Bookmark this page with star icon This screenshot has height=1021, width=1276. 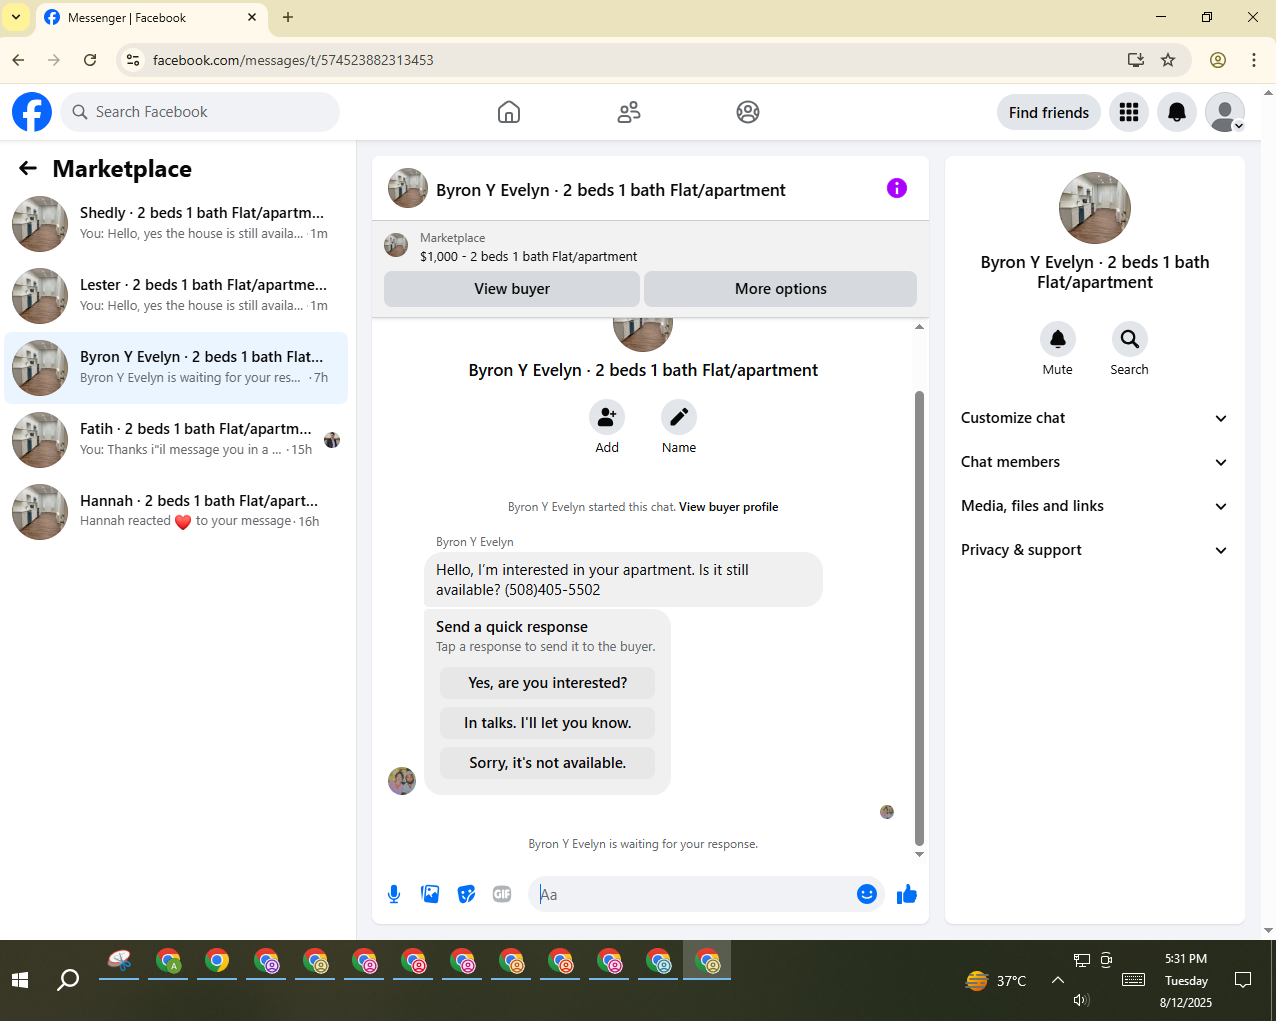[1168, 60]
